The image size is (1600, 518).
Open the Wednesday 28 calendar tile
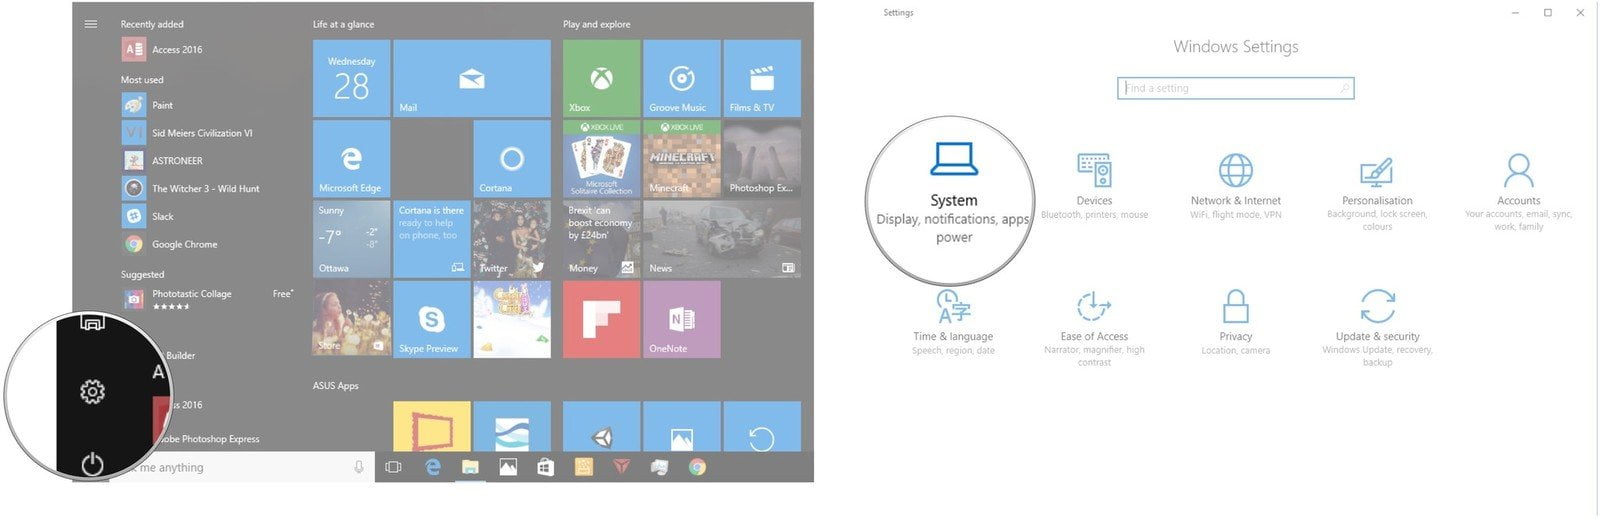(x=351, y=78)
